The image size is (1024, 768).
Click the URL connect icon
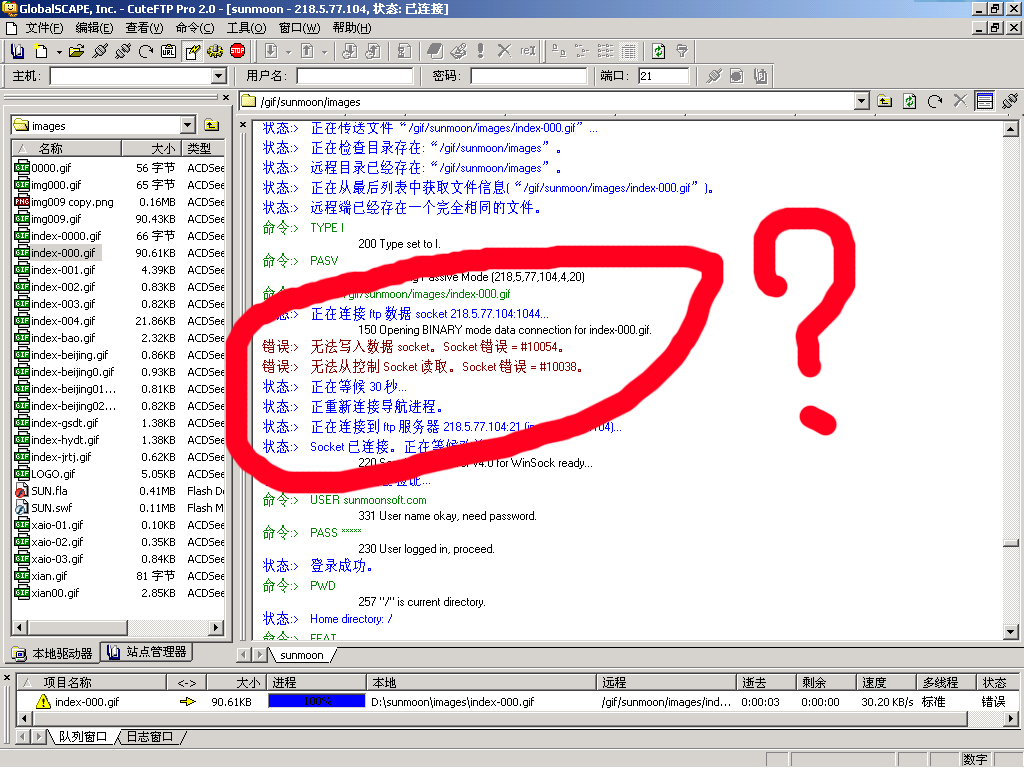pos(168,50)
